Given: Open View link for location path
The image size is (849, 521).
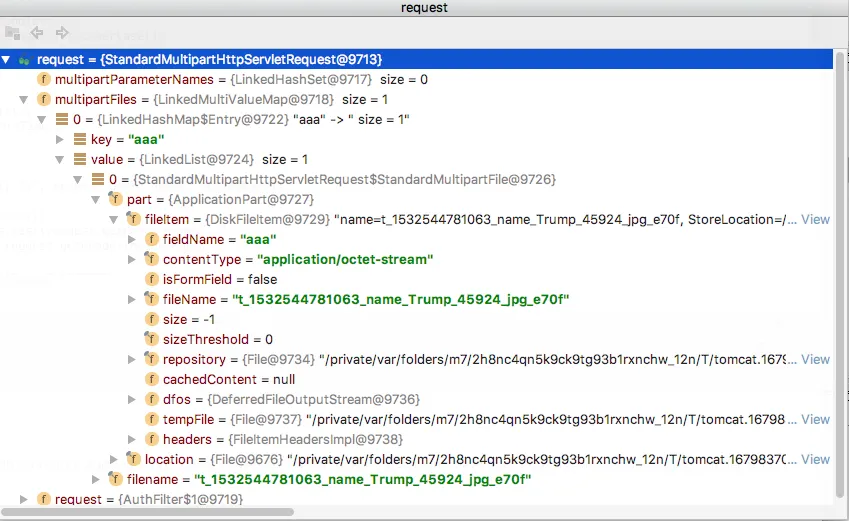Looking at the screenshot, I should pos(815,459).
